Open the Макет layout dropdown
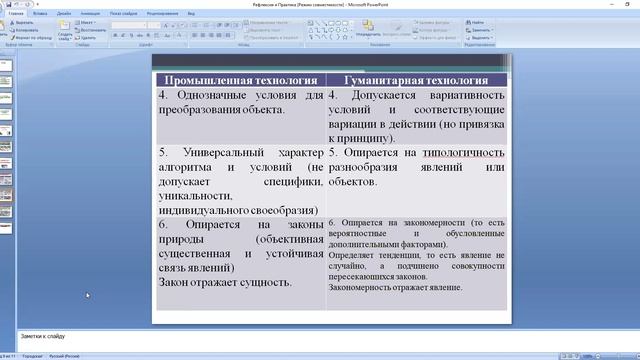Viewport: 640px width, 360px height. 85,22
